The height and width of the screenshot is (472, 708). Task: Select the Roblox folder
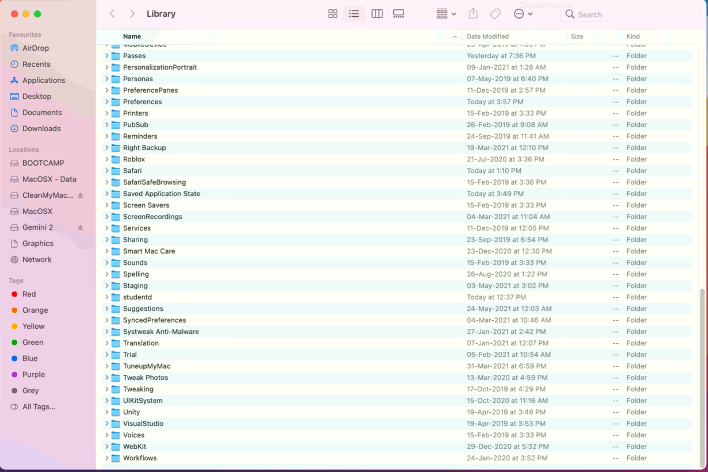tap(397, 159)
